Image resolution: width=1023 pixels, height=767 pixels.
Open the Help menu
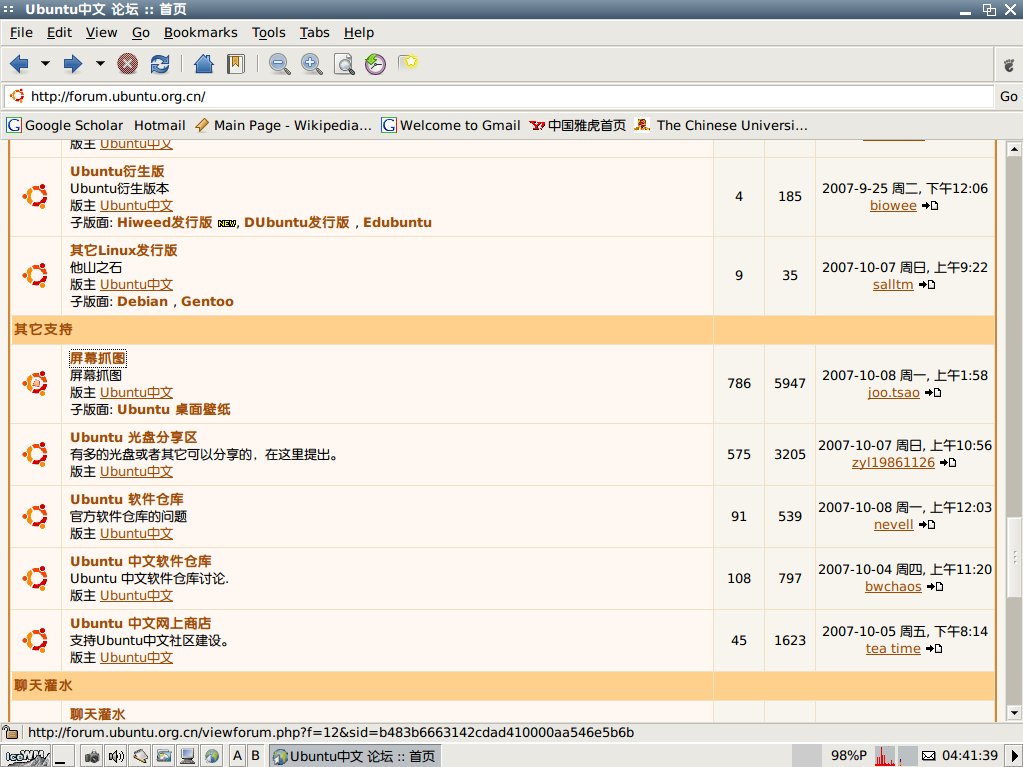click(359, 33)
